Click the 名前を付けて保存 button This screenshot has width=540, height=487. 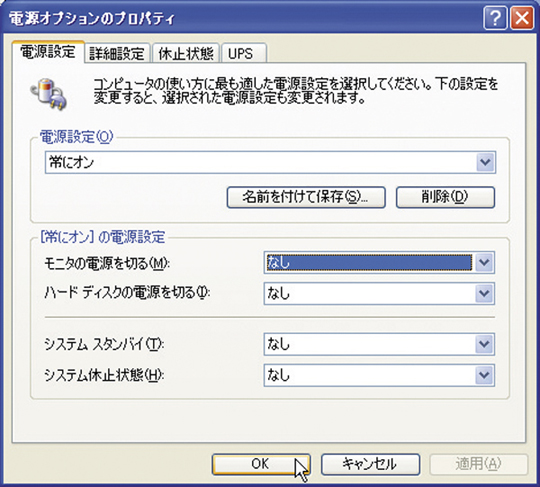(x=306, y=197)
